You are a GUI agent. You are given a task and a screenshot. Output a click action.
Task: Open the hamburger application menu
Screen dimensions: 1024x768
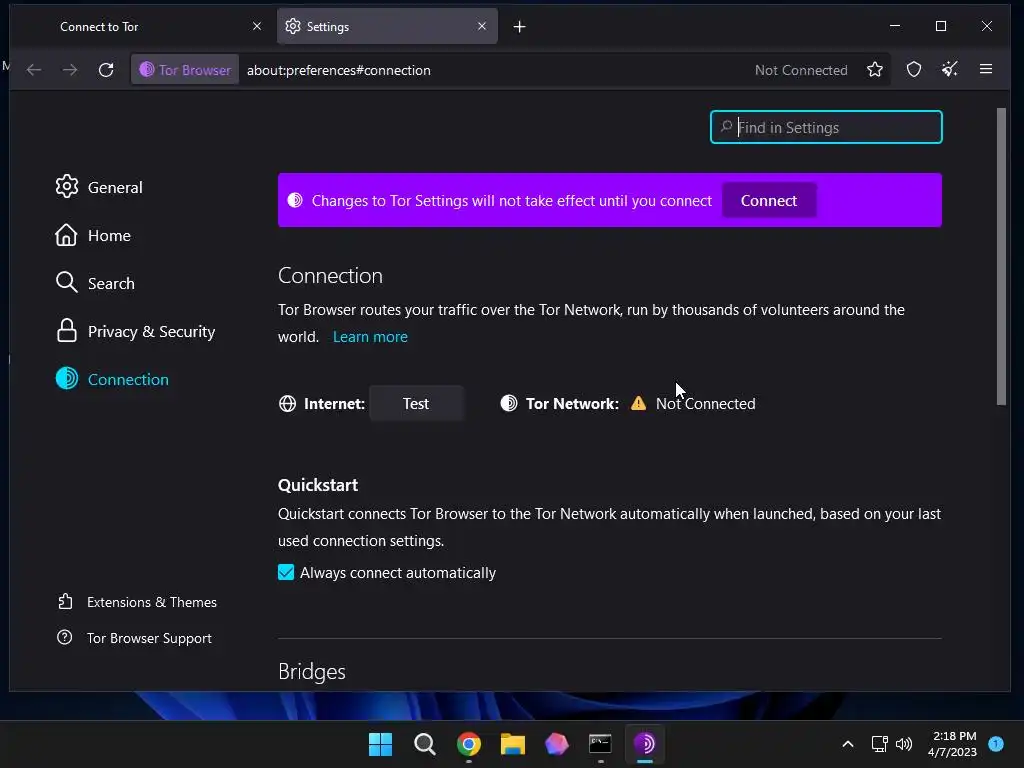pyautogui.click(x=985, y=69)
